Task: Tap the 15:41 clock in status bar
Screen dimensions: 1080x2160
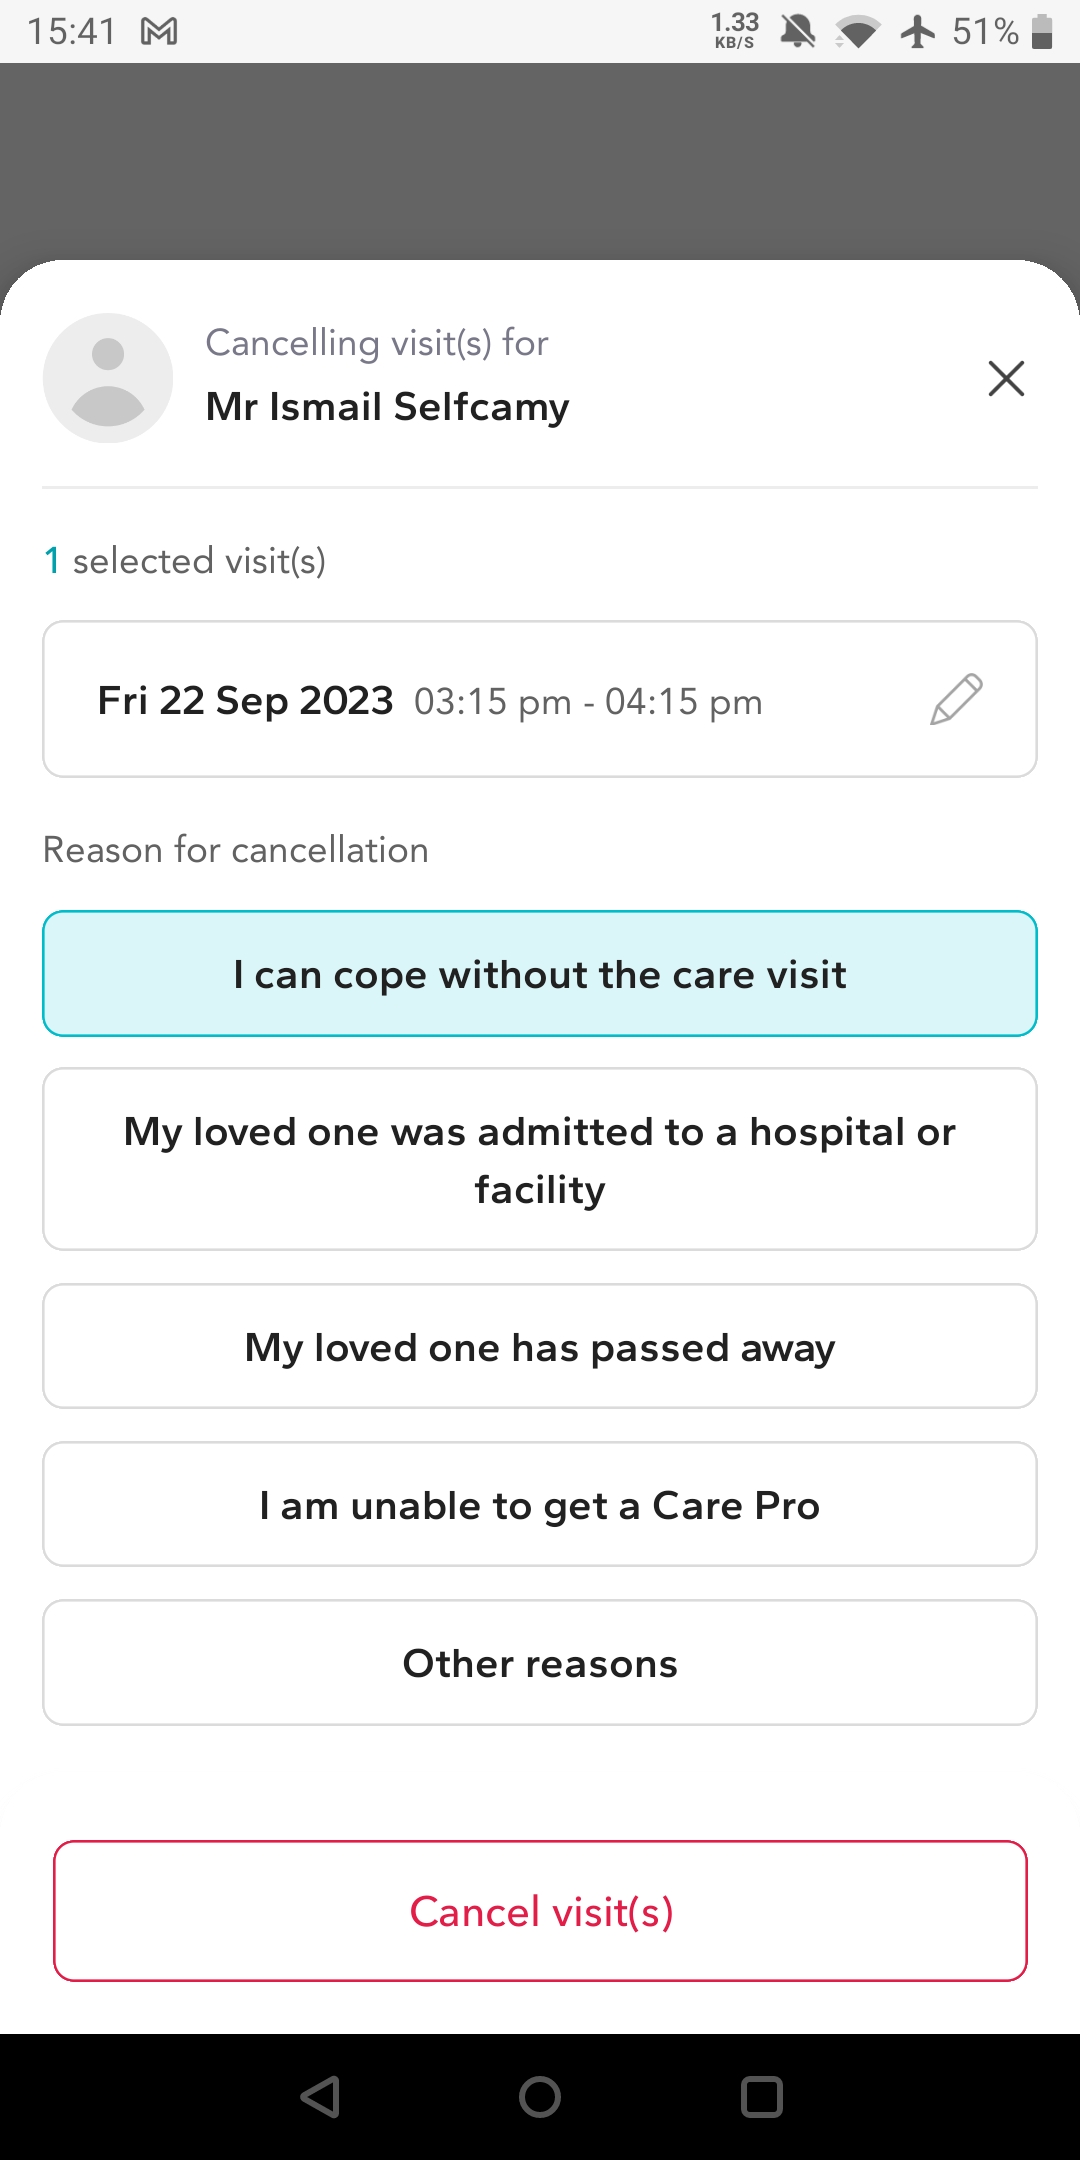Action: pyautogui.click(x=71, y=32)
